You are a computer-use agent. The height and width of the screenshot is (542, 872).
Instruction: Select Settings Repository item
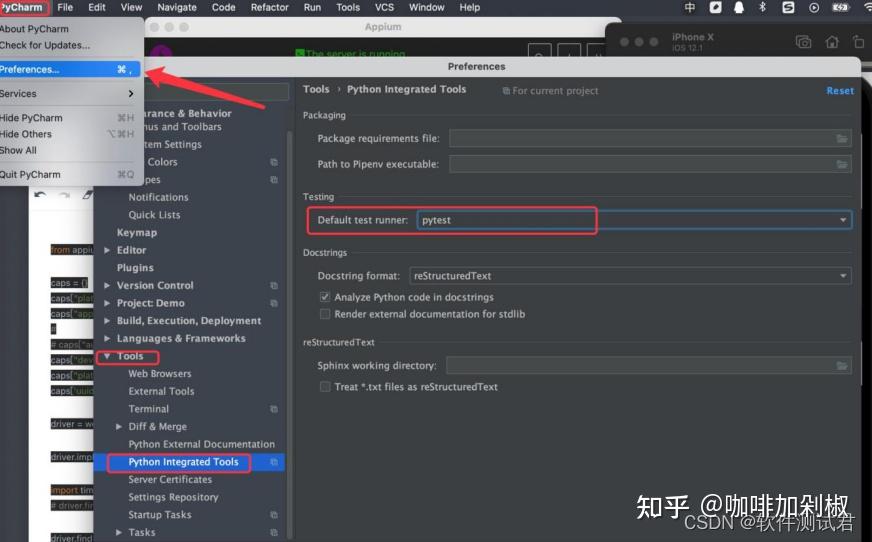[x=174, y=497]
